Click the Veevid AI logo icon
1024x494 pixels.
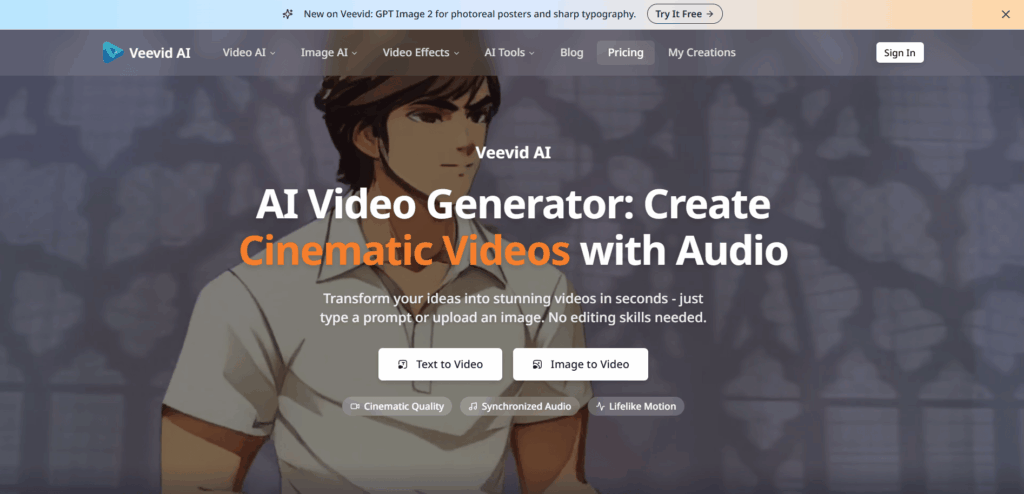click(112, 52)
